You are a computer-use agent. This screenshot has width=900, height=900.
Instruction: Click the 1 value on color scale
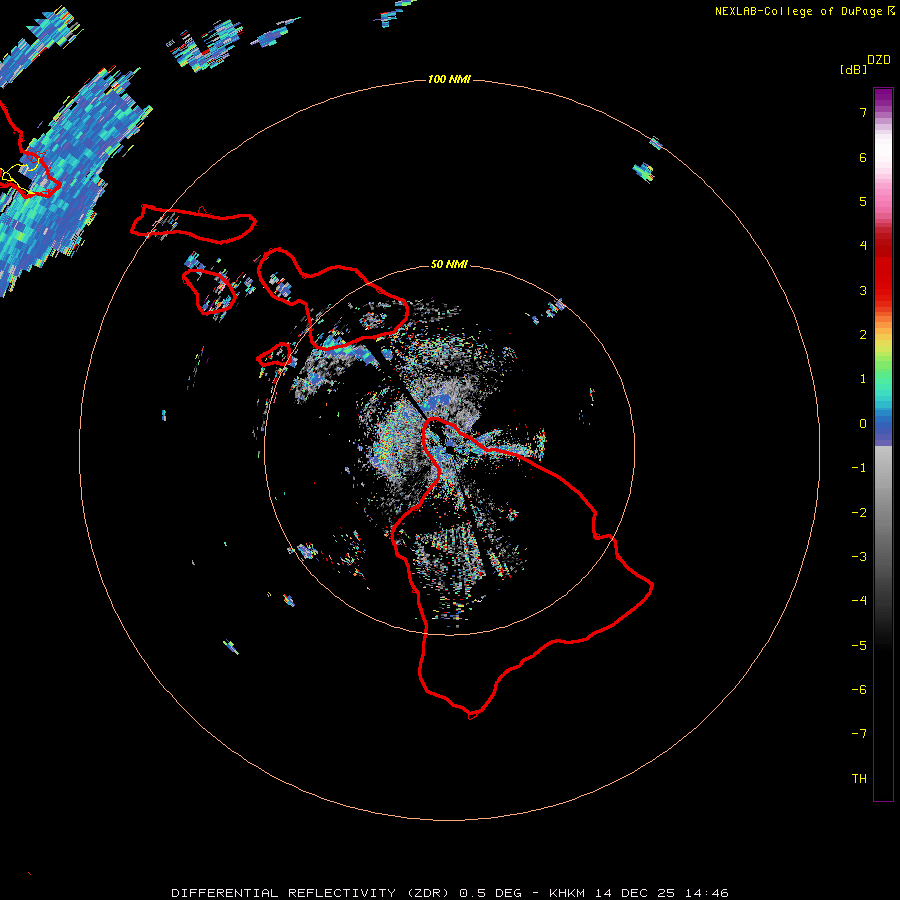point(863,379)
